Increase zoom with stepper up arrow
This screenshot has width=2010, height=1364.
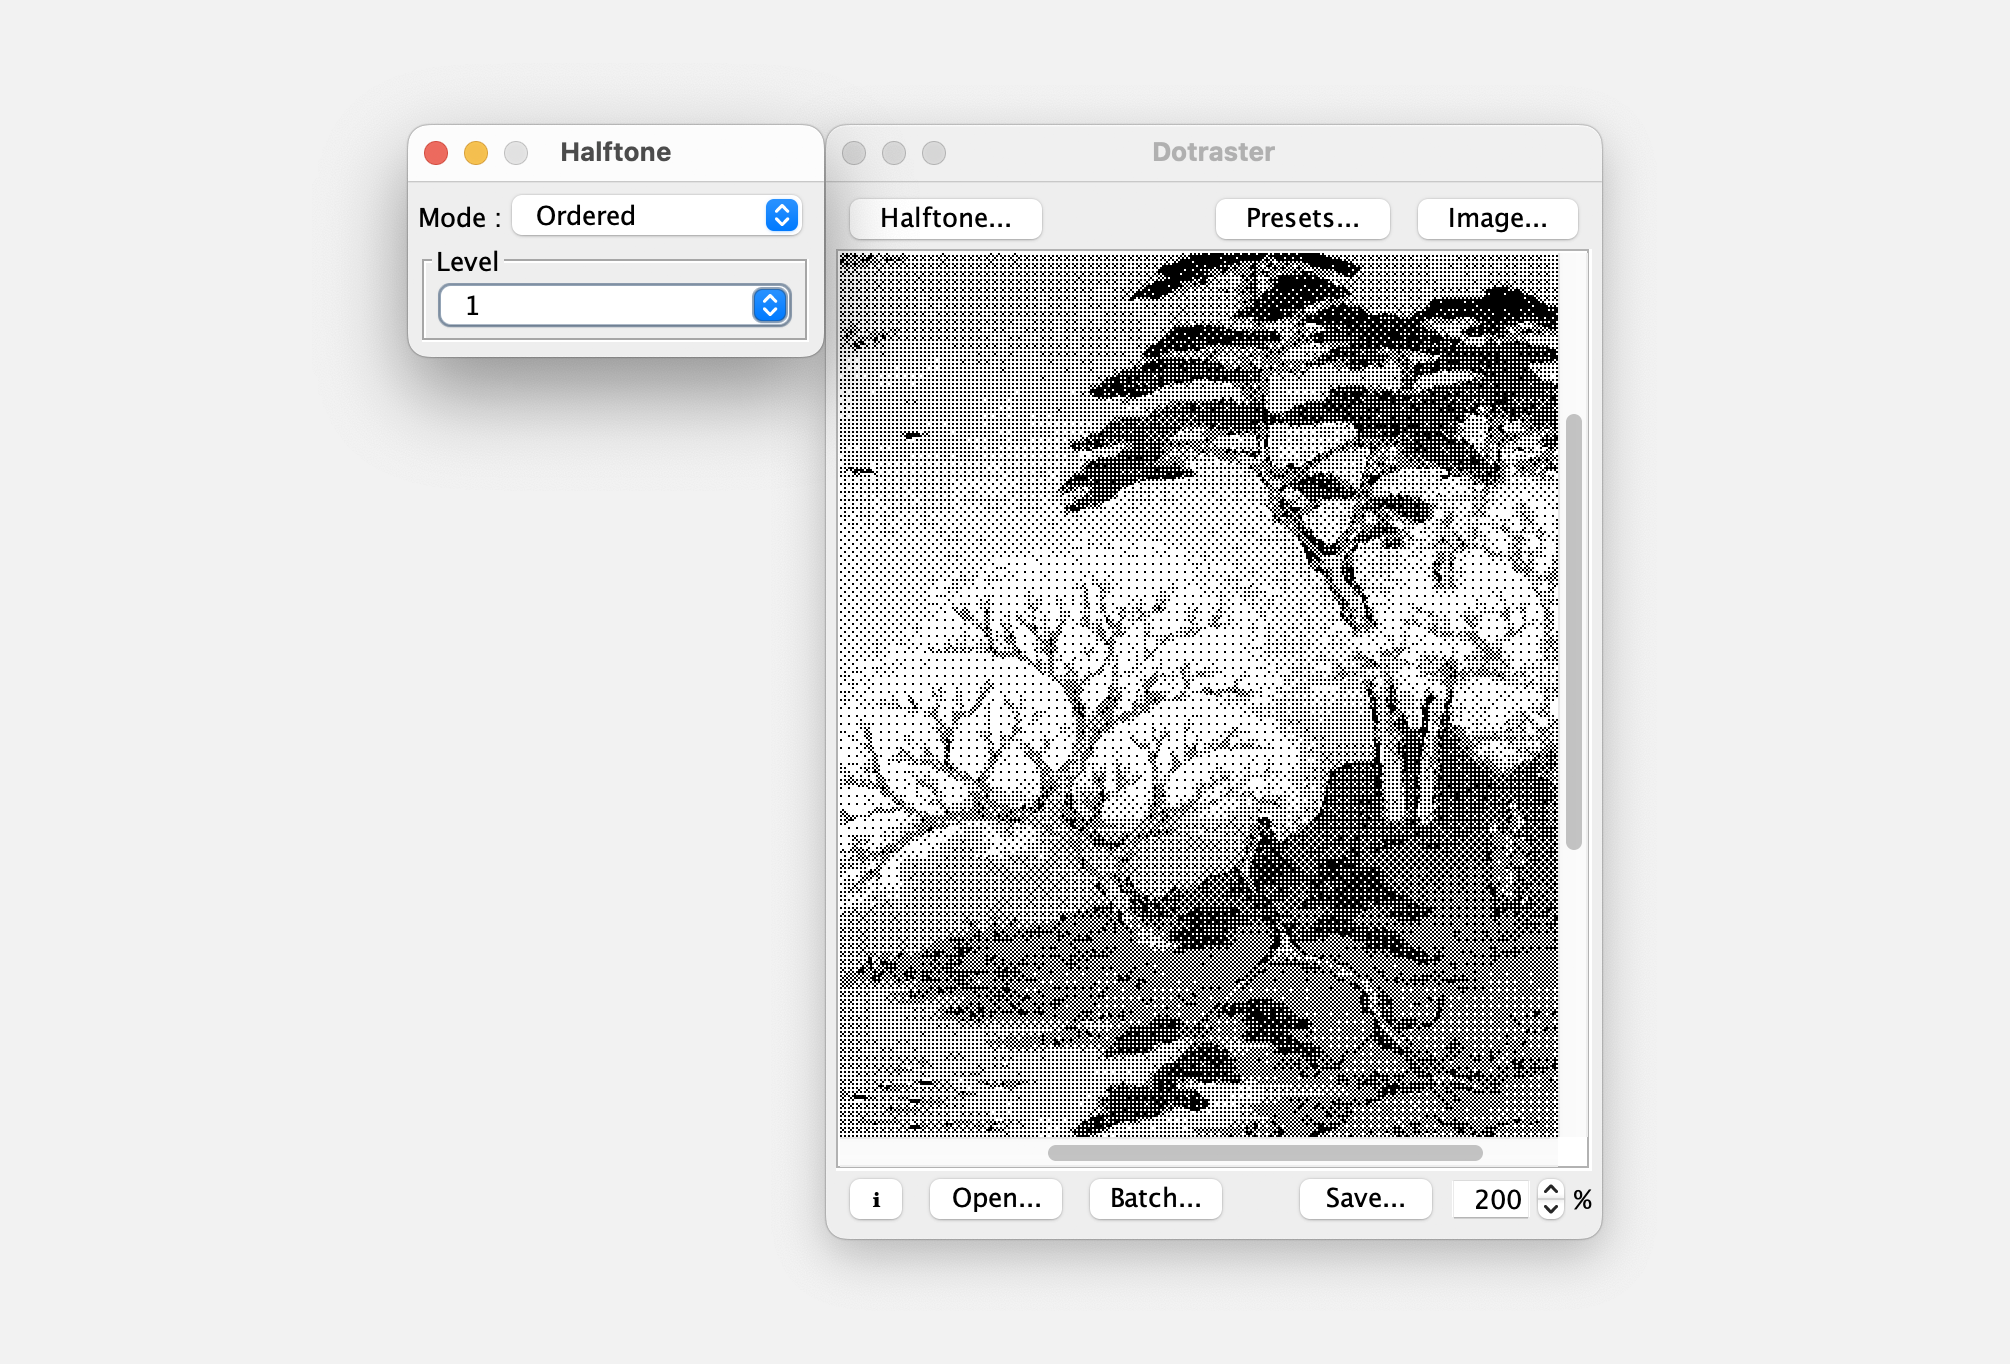(1551, 1189)
